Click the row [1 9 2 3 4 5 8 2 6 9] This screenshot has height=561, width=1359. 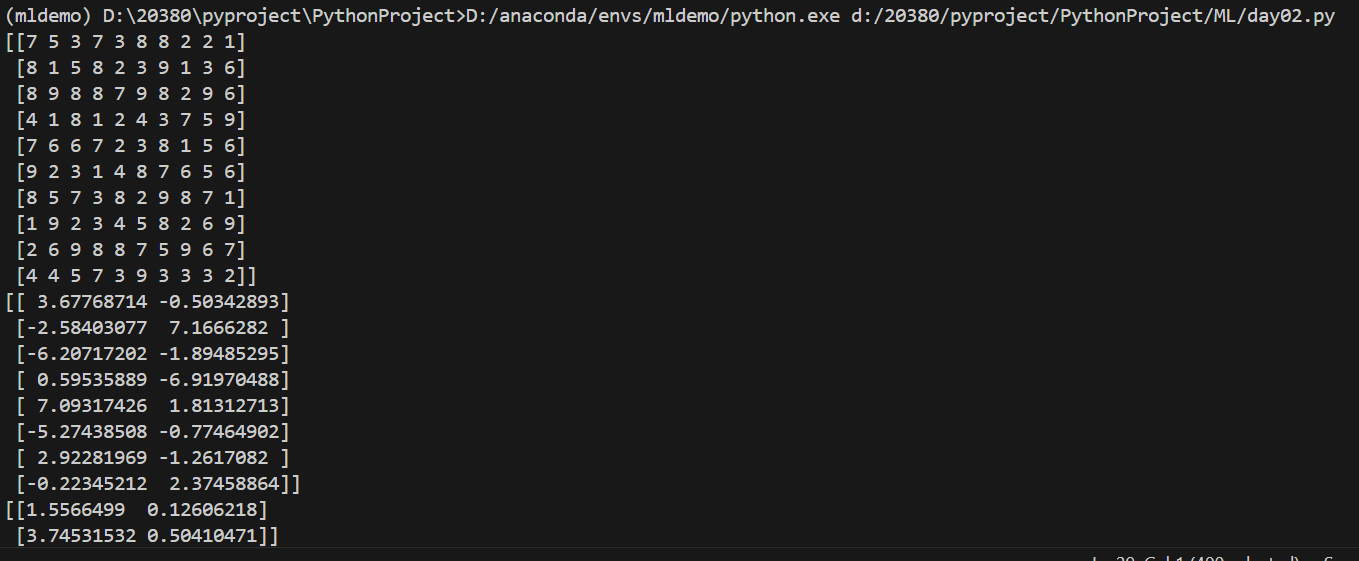click(130, 224)
